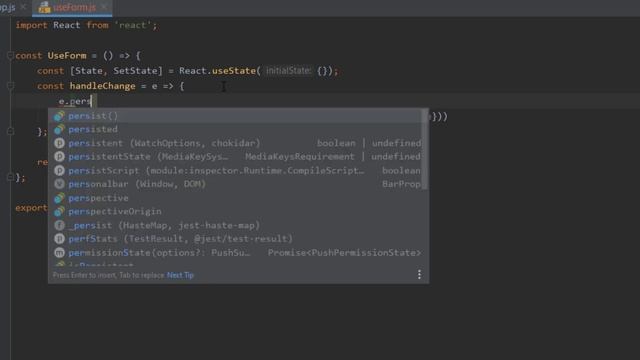640x360 pixels.
Task: Click the e.pers typed text
Action: 75,101
